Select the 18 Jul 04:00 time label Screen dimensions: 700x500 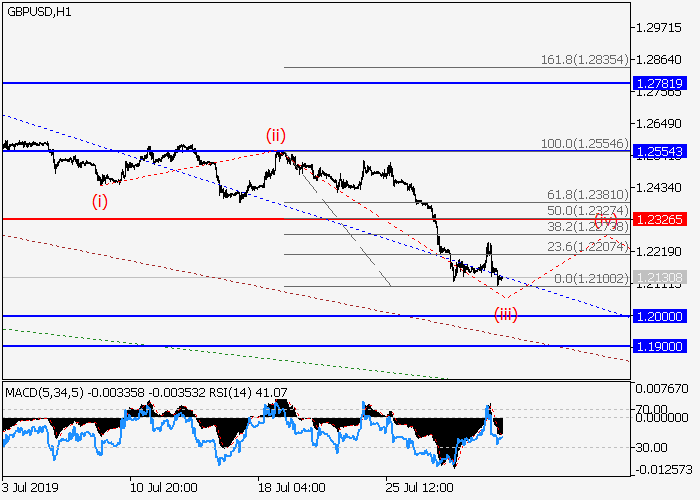(x=290, y=489)
